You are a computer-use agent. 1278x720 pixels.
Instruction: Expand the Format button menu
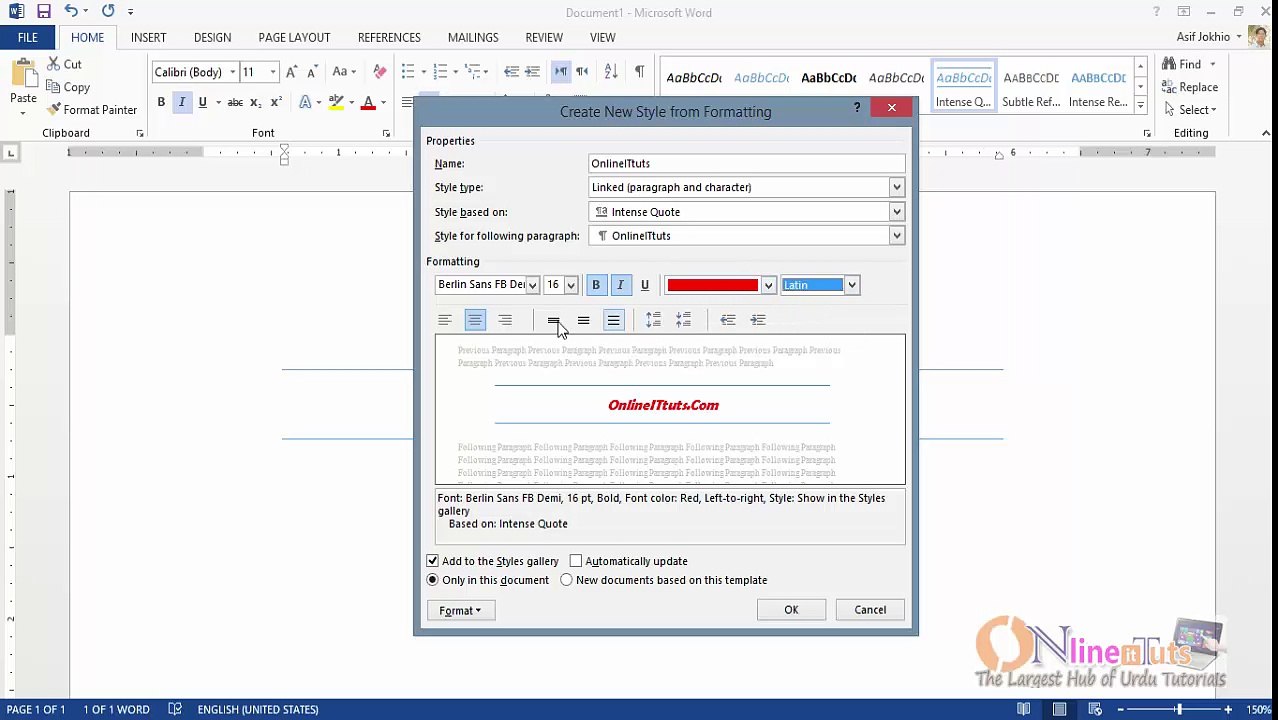coord(460,610)
